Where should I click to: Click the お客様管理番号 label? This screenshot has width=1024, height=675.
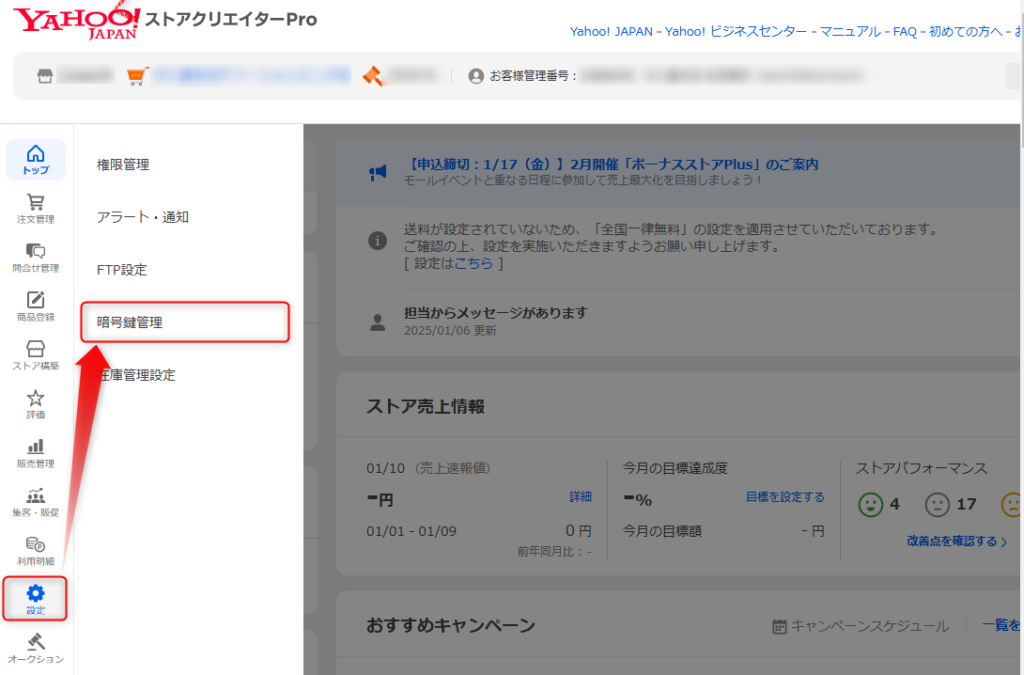533,76
